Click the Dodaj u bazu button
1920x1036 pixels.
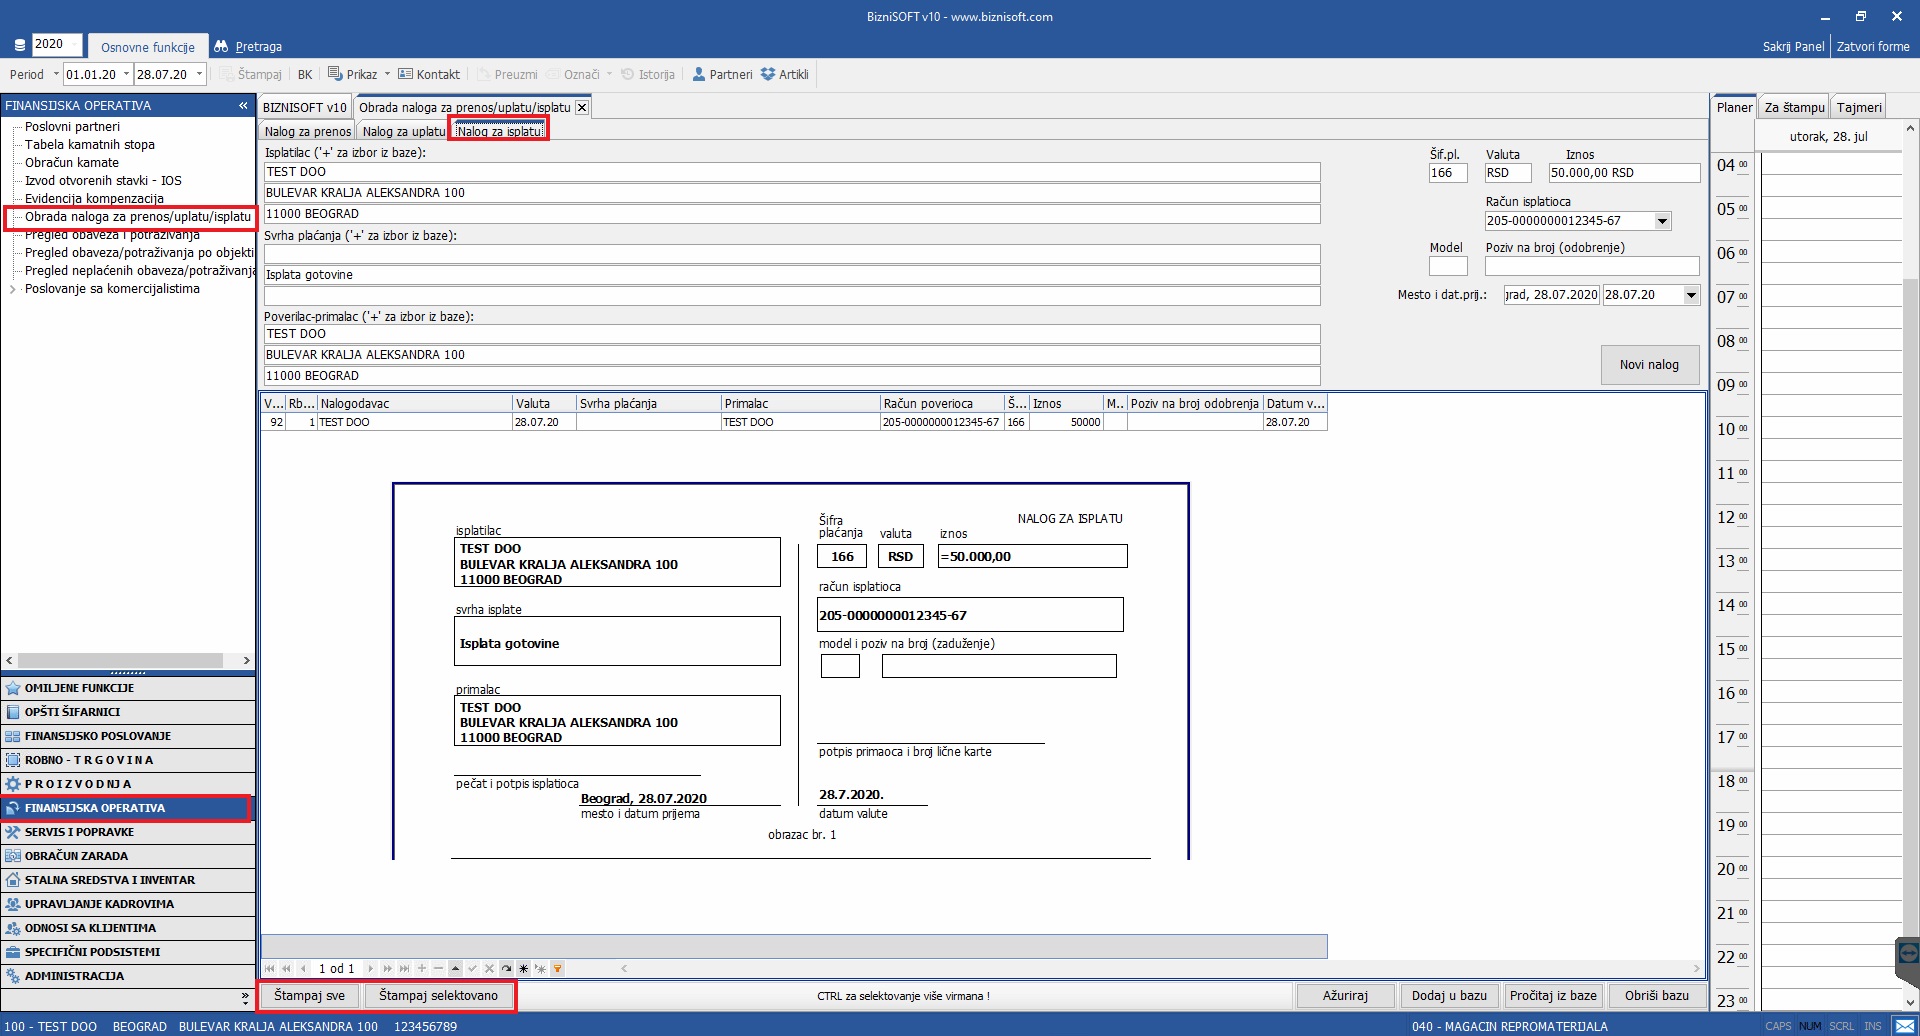point(1449,996)
